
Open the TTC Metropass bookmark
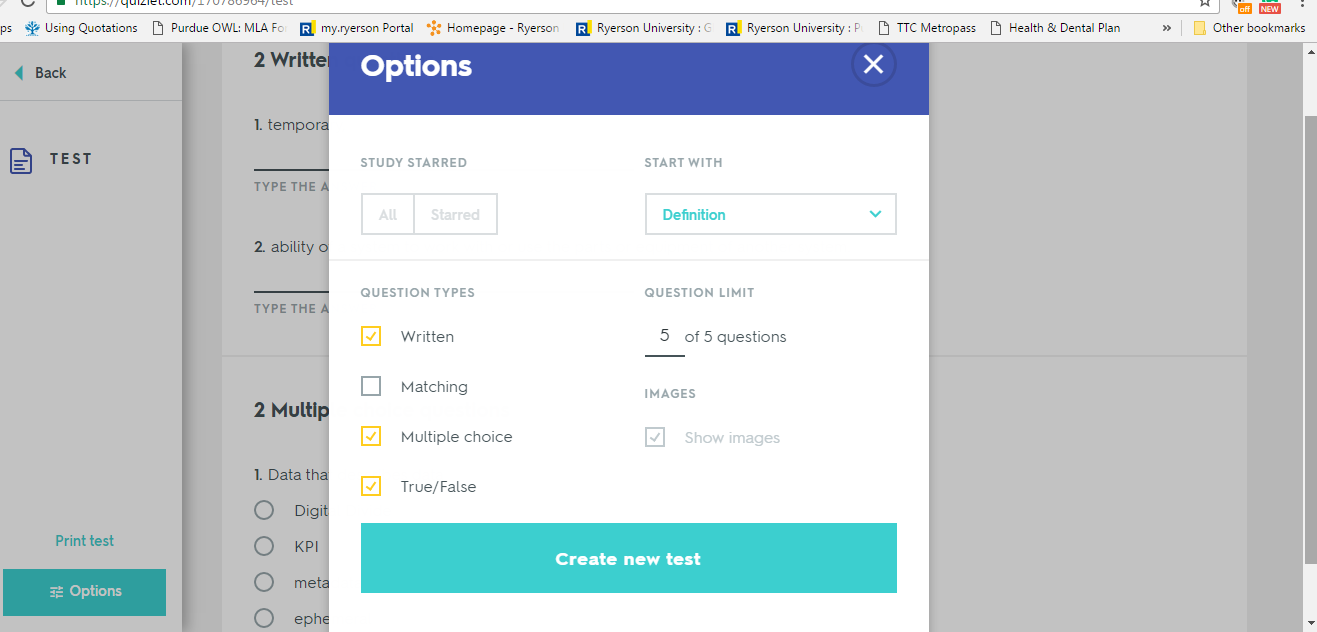pyautogui.click(x=927, y=27)
